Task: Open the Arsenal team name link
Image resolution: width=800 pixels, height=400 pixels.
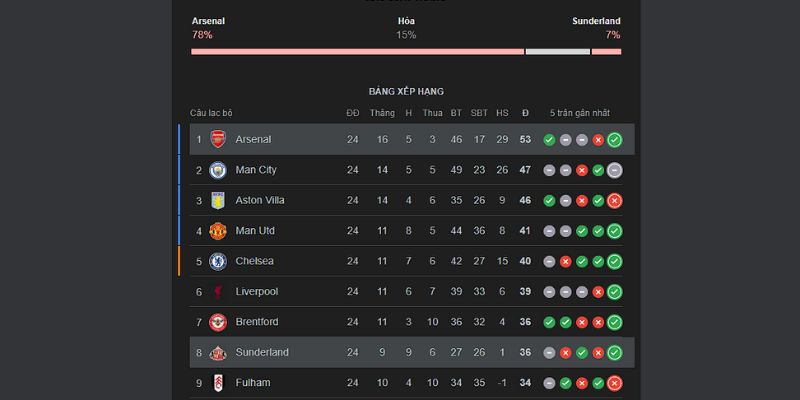Action: pos(253,140)
